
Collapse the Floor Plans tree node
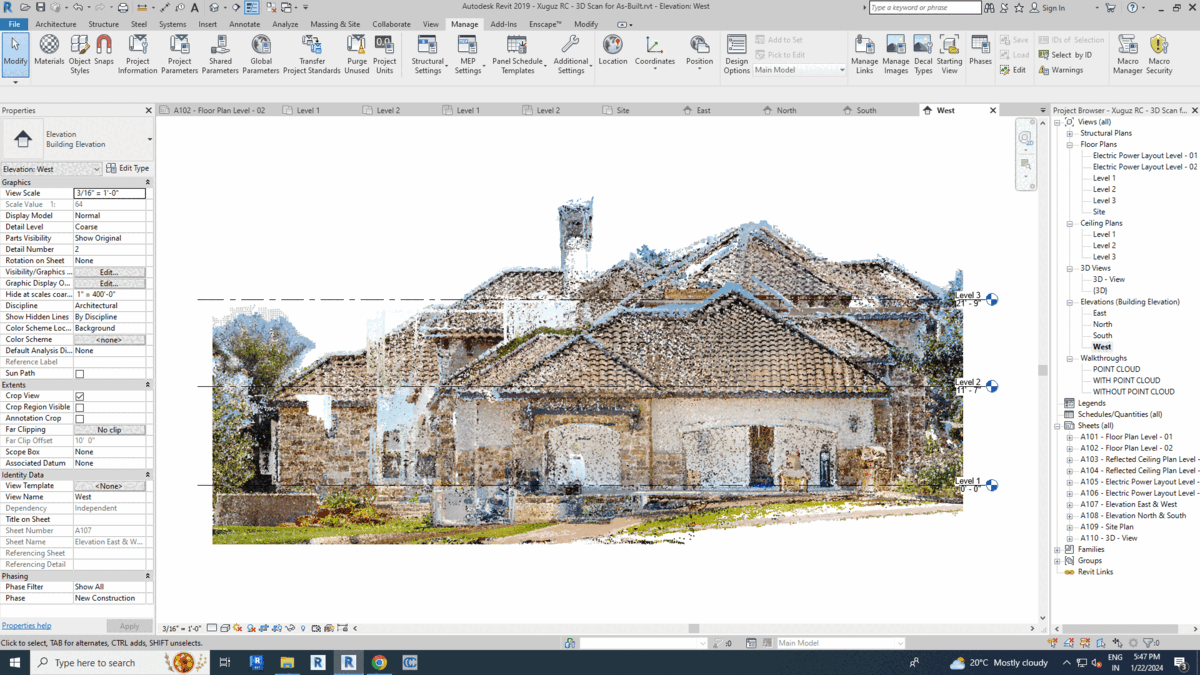1069,145
